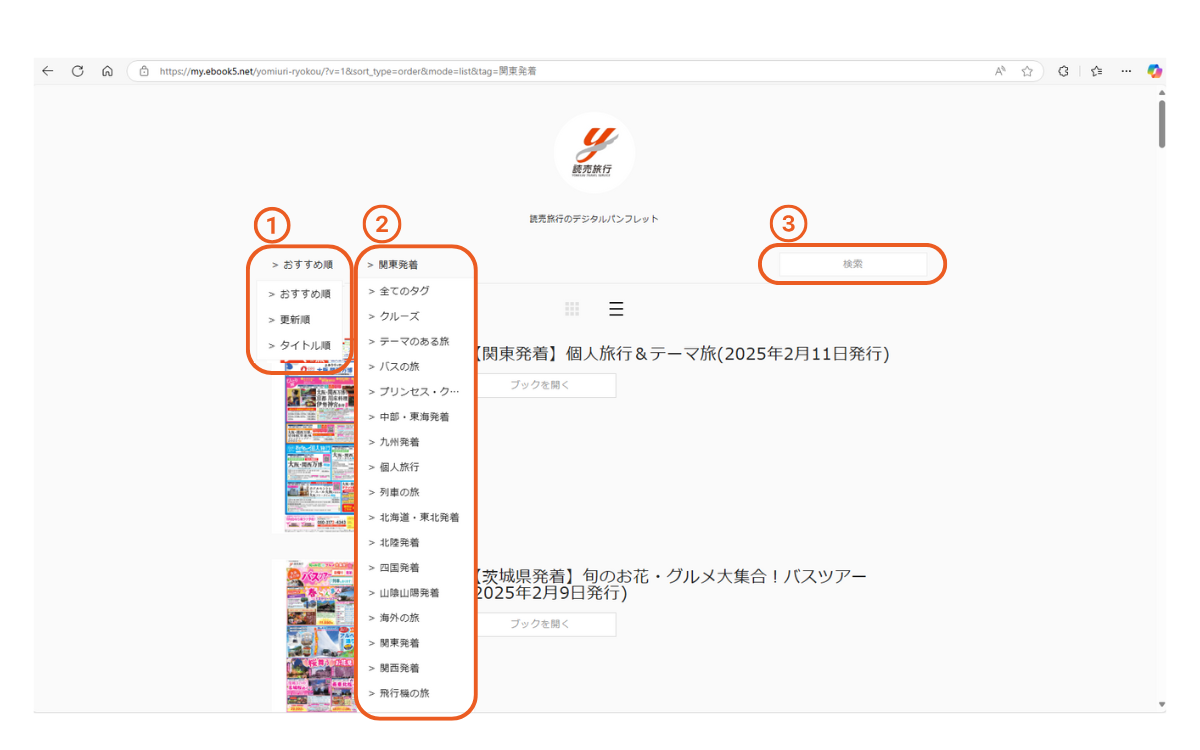Open the browser Settings and more menu
The width and height of the screenshot is (1200, 750).
click(1126, 71)
